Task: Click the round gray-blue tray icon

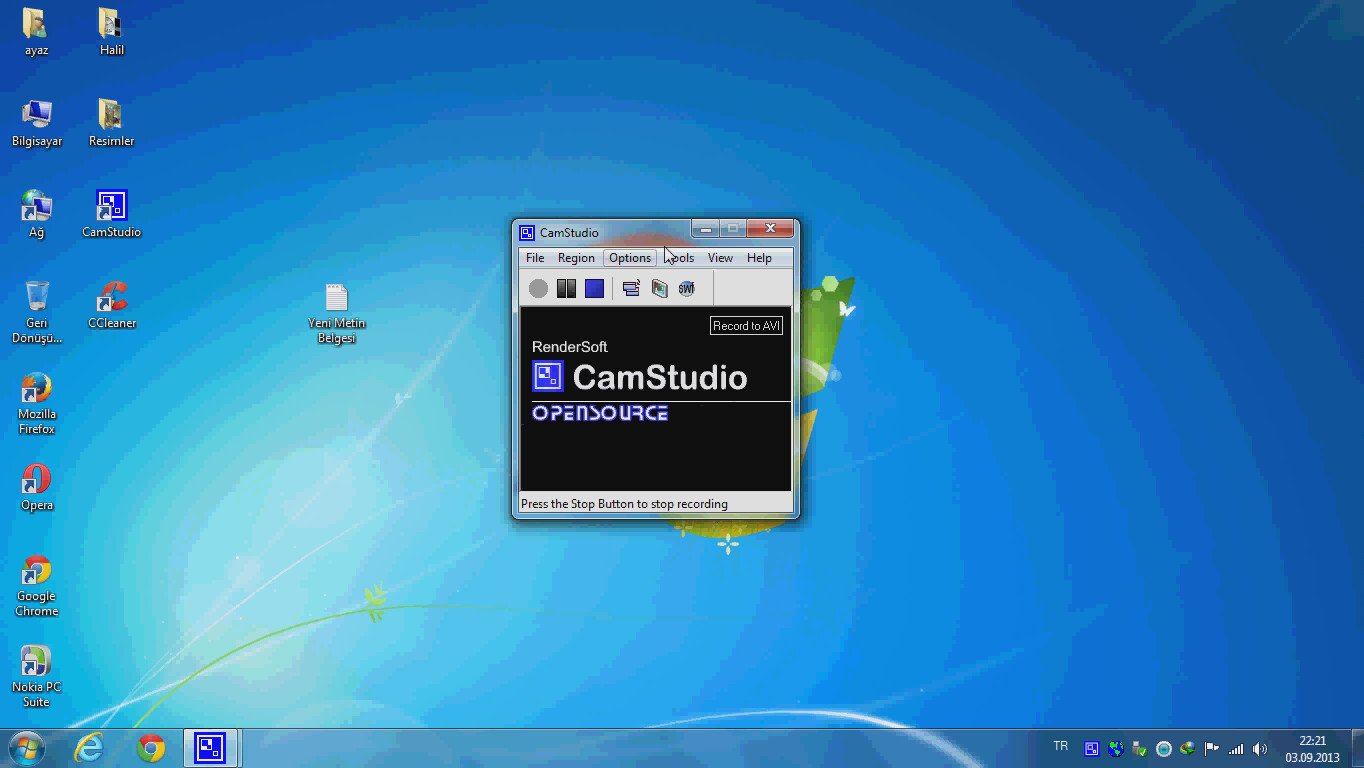Action: tap(1164, 748)
